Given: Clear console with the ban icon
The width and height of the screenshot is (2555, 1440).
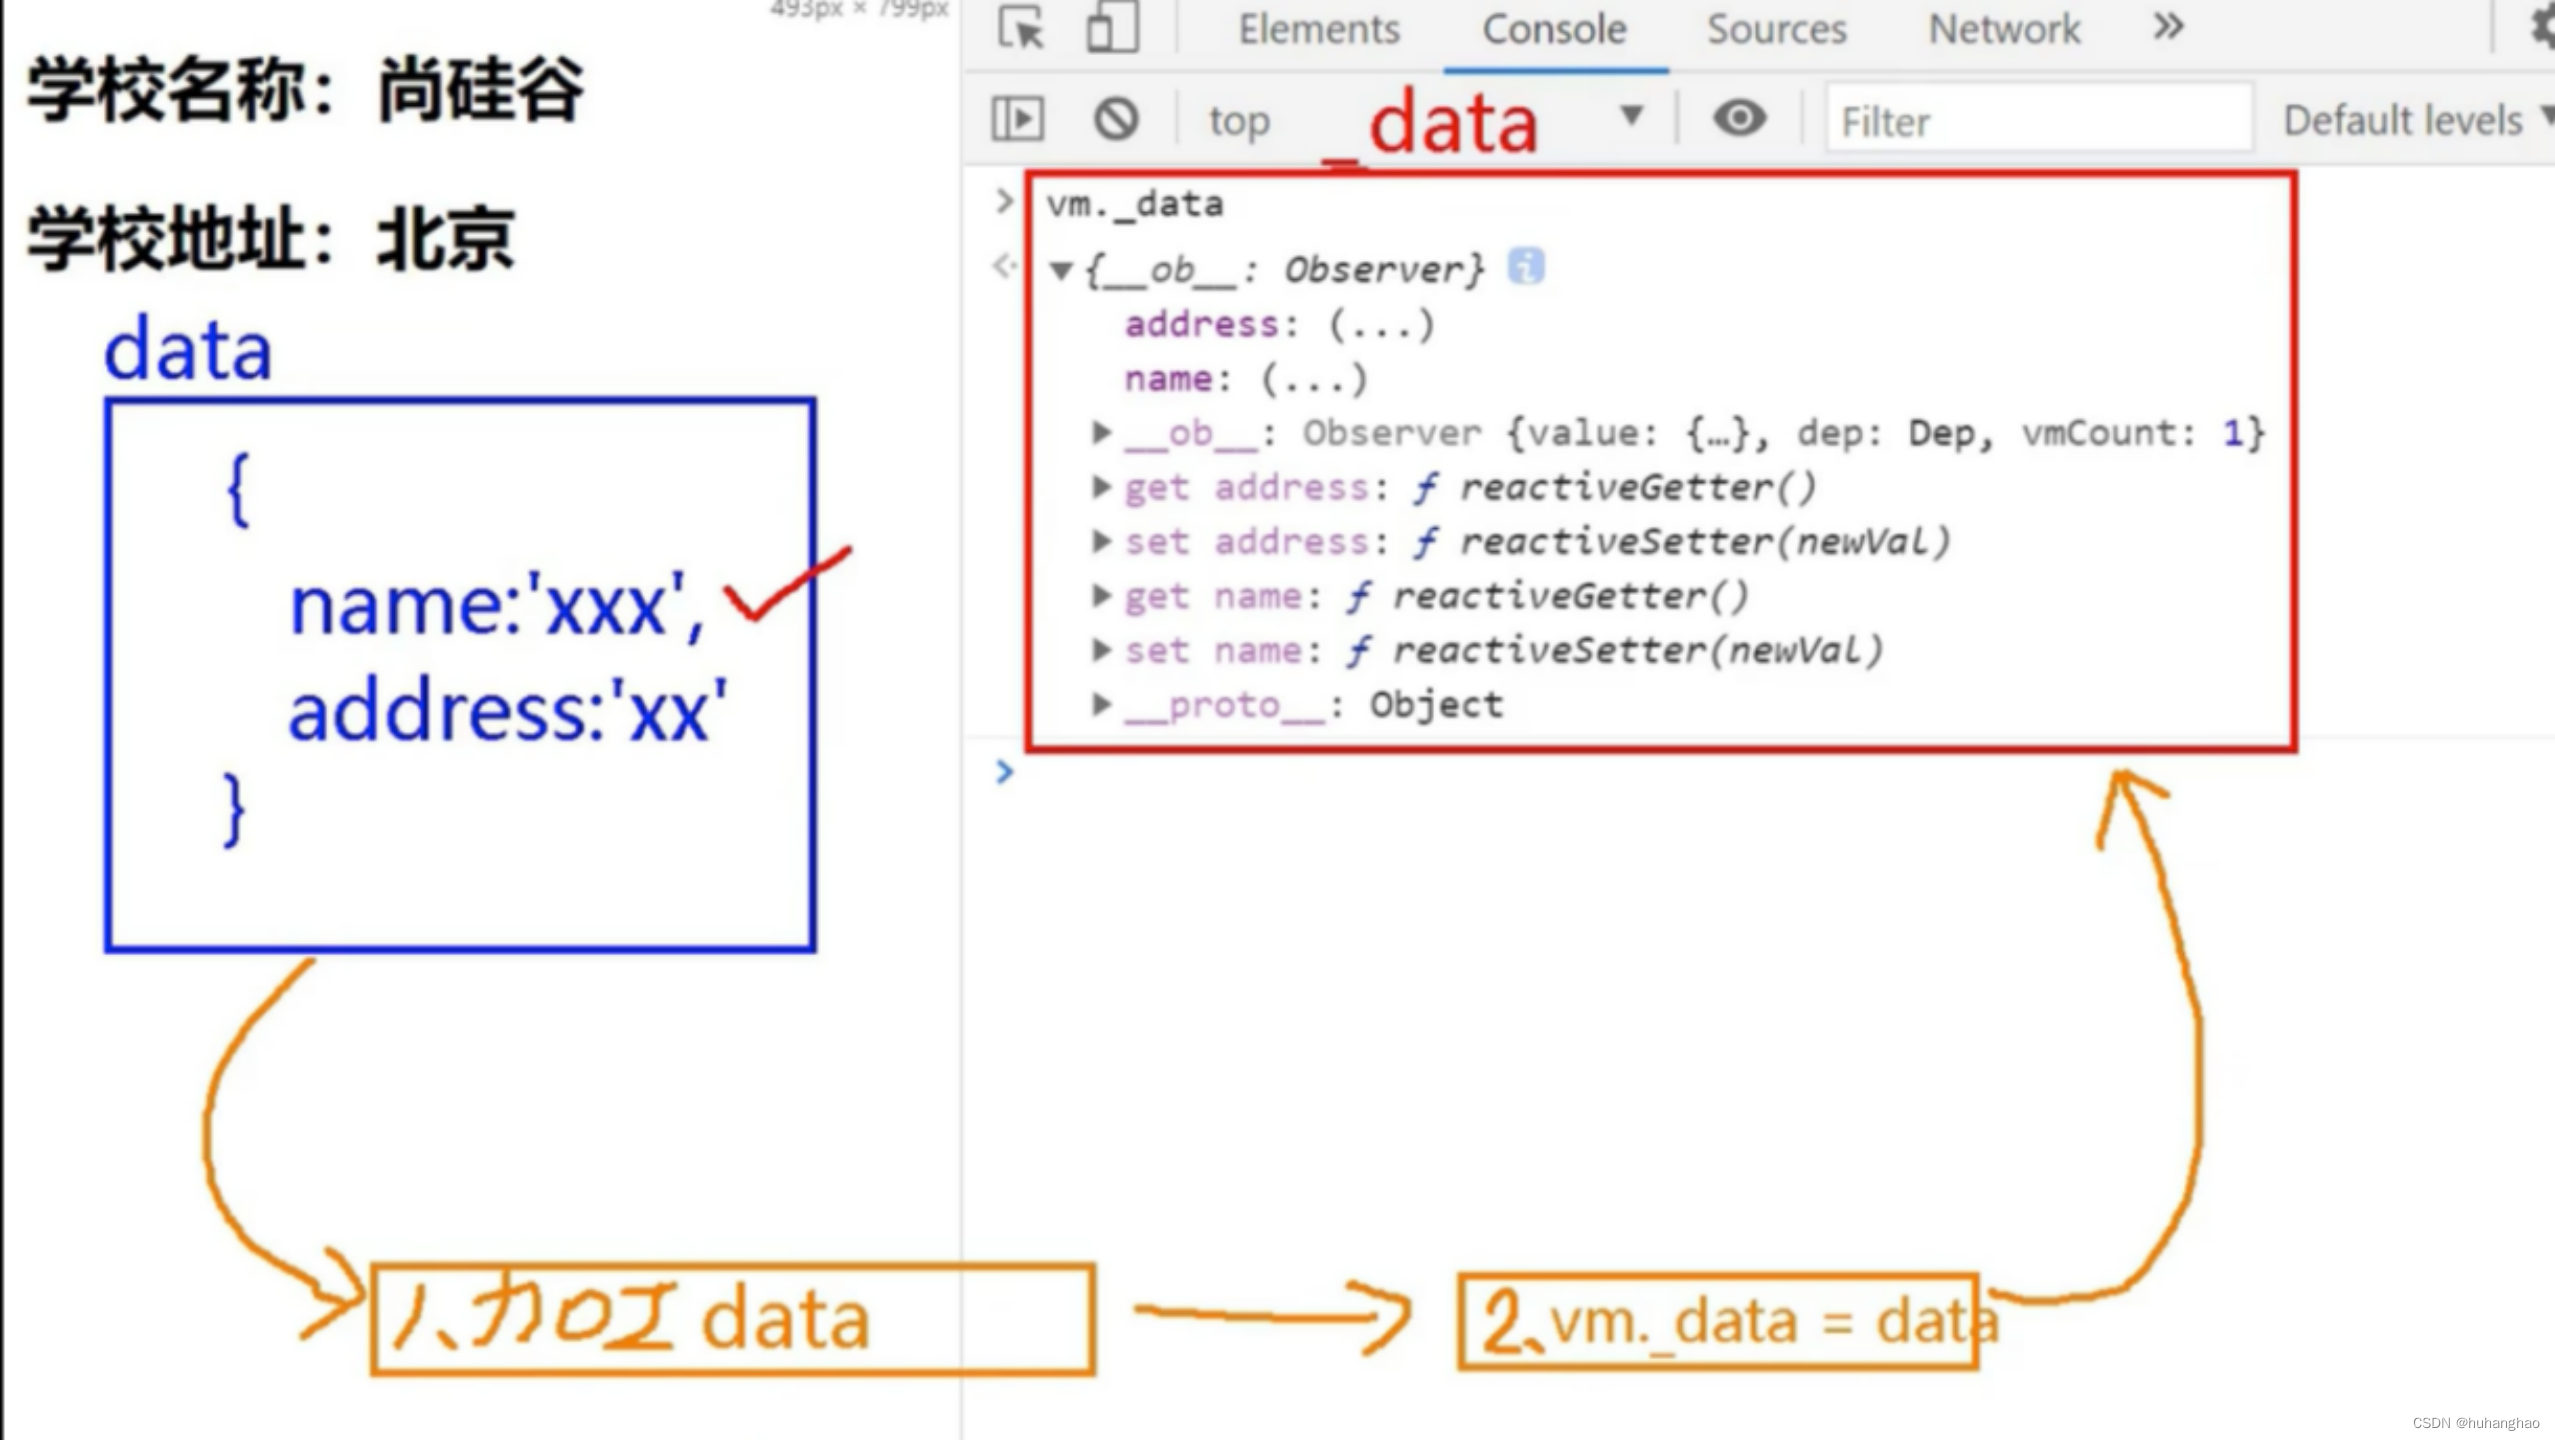Looking at the screenshot, I should tap(1115, 119).
